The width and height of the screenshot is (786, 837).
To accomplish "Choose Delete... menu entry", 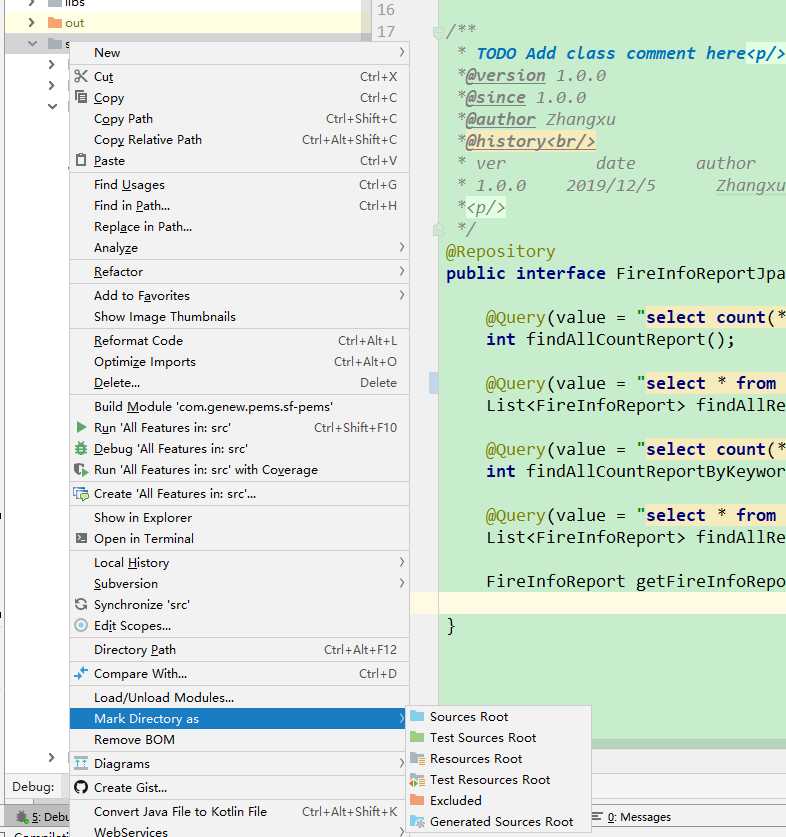I will [239, 382].
